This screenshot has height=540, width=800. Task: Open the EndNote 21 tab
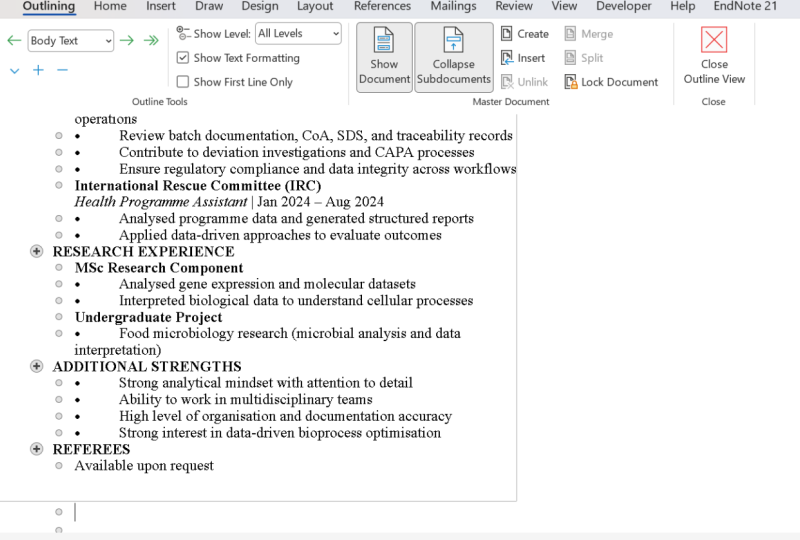745,6
